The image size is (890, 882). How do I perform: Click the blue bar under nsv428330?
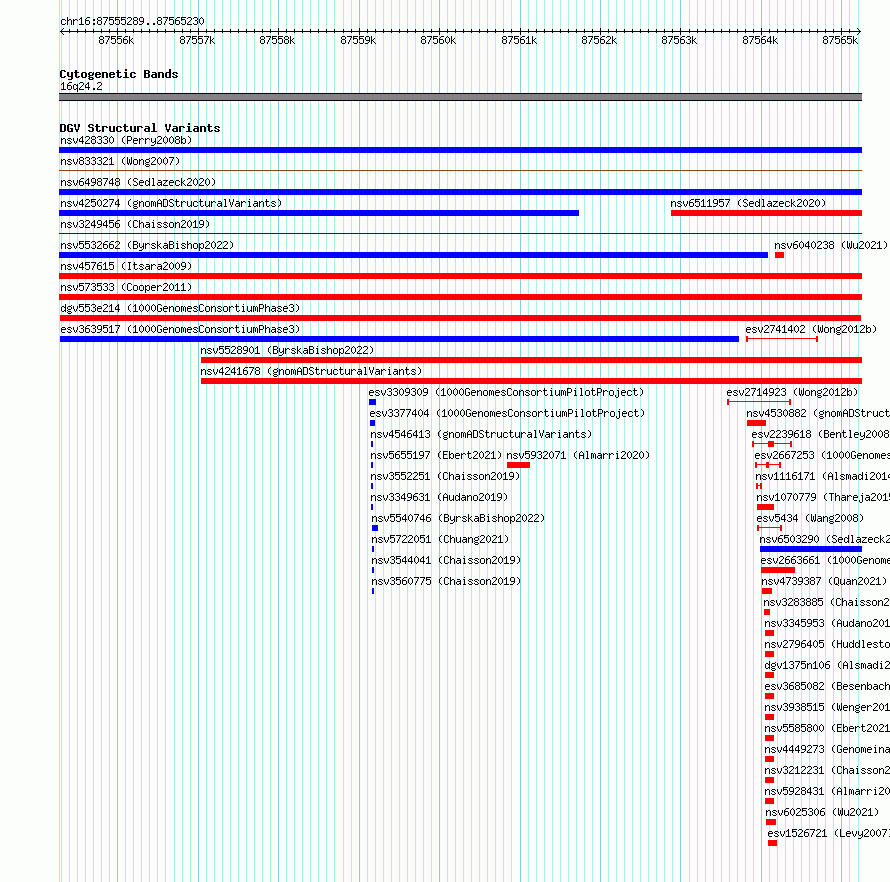460,150
